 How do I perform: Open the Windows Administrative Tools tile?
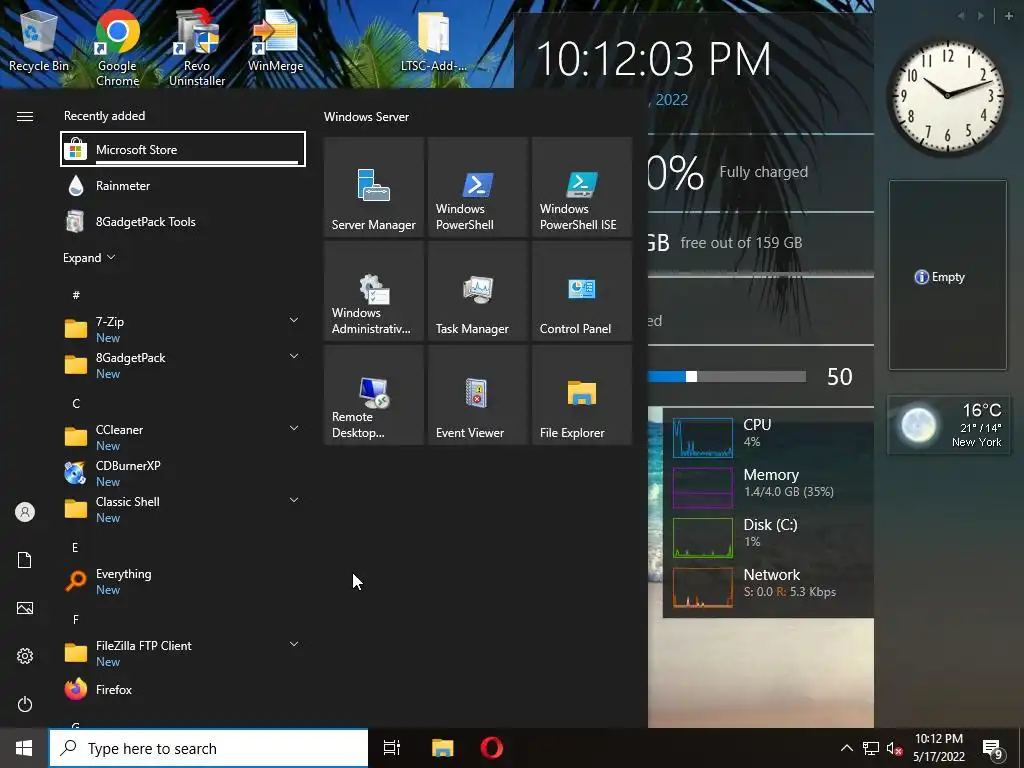point(374,291)
